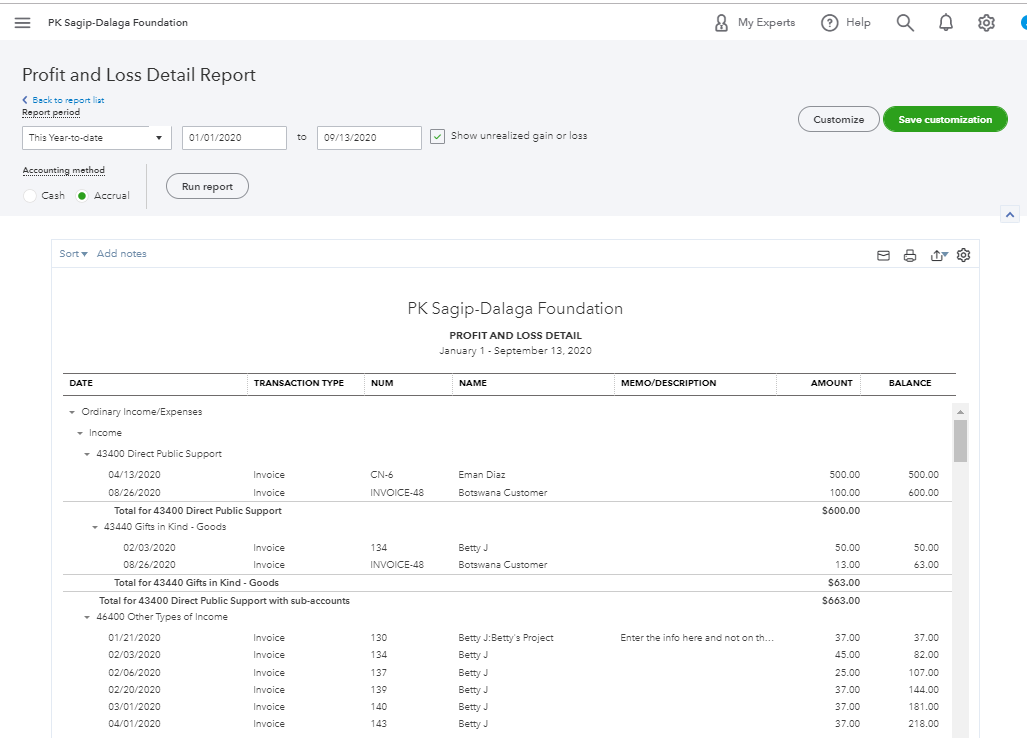Image resolution: width=1027 pixels, height=738 pixels.
Task: Click the start date field
Action: pos(234,138)
